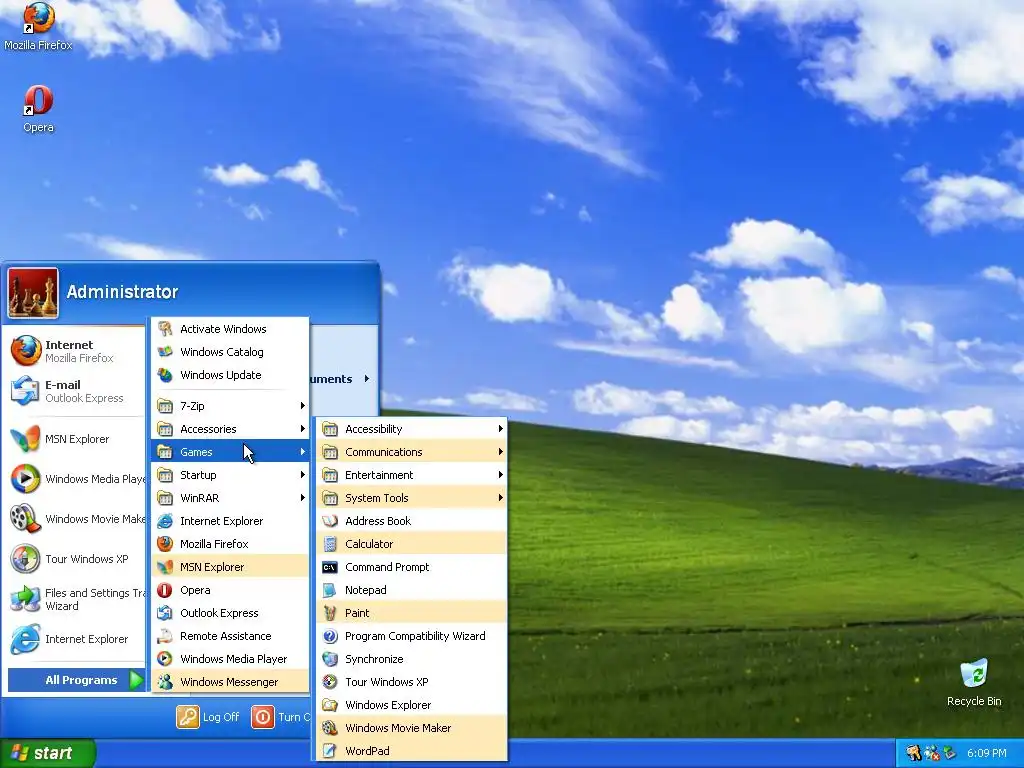Click the system tray clock

(x=986, y=753)
